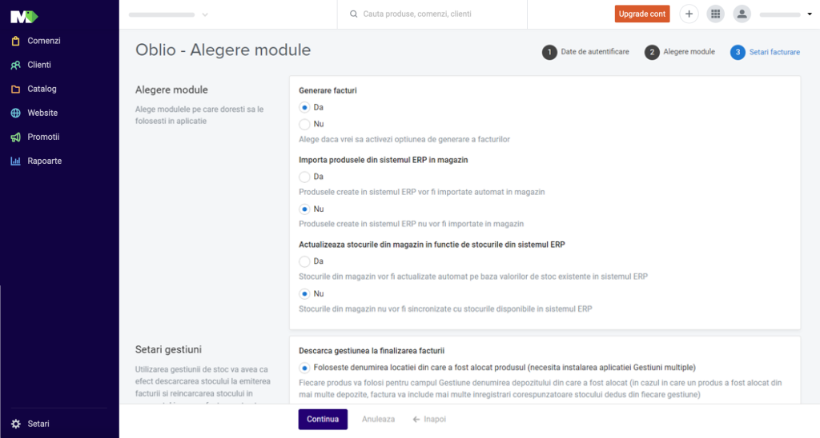Focus the Cauta produse, comenzi, clienti field
The height and width of the screenshot is (438, 820).
tap(432, 14)
